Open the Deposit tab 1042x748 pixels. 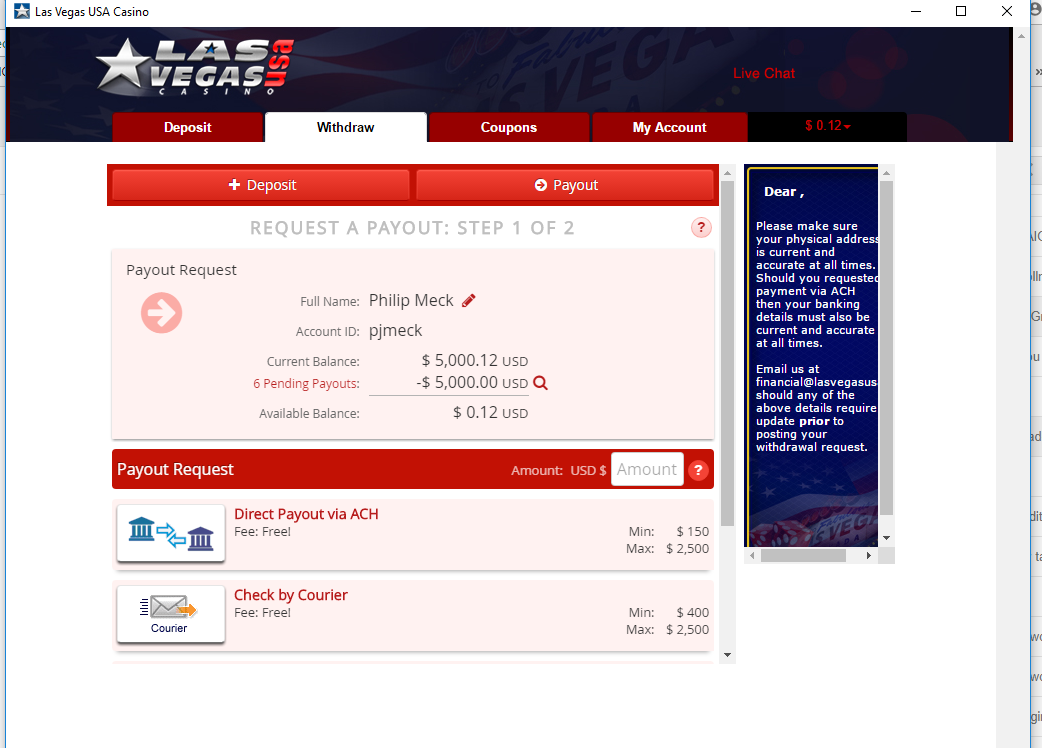[188, 128]
